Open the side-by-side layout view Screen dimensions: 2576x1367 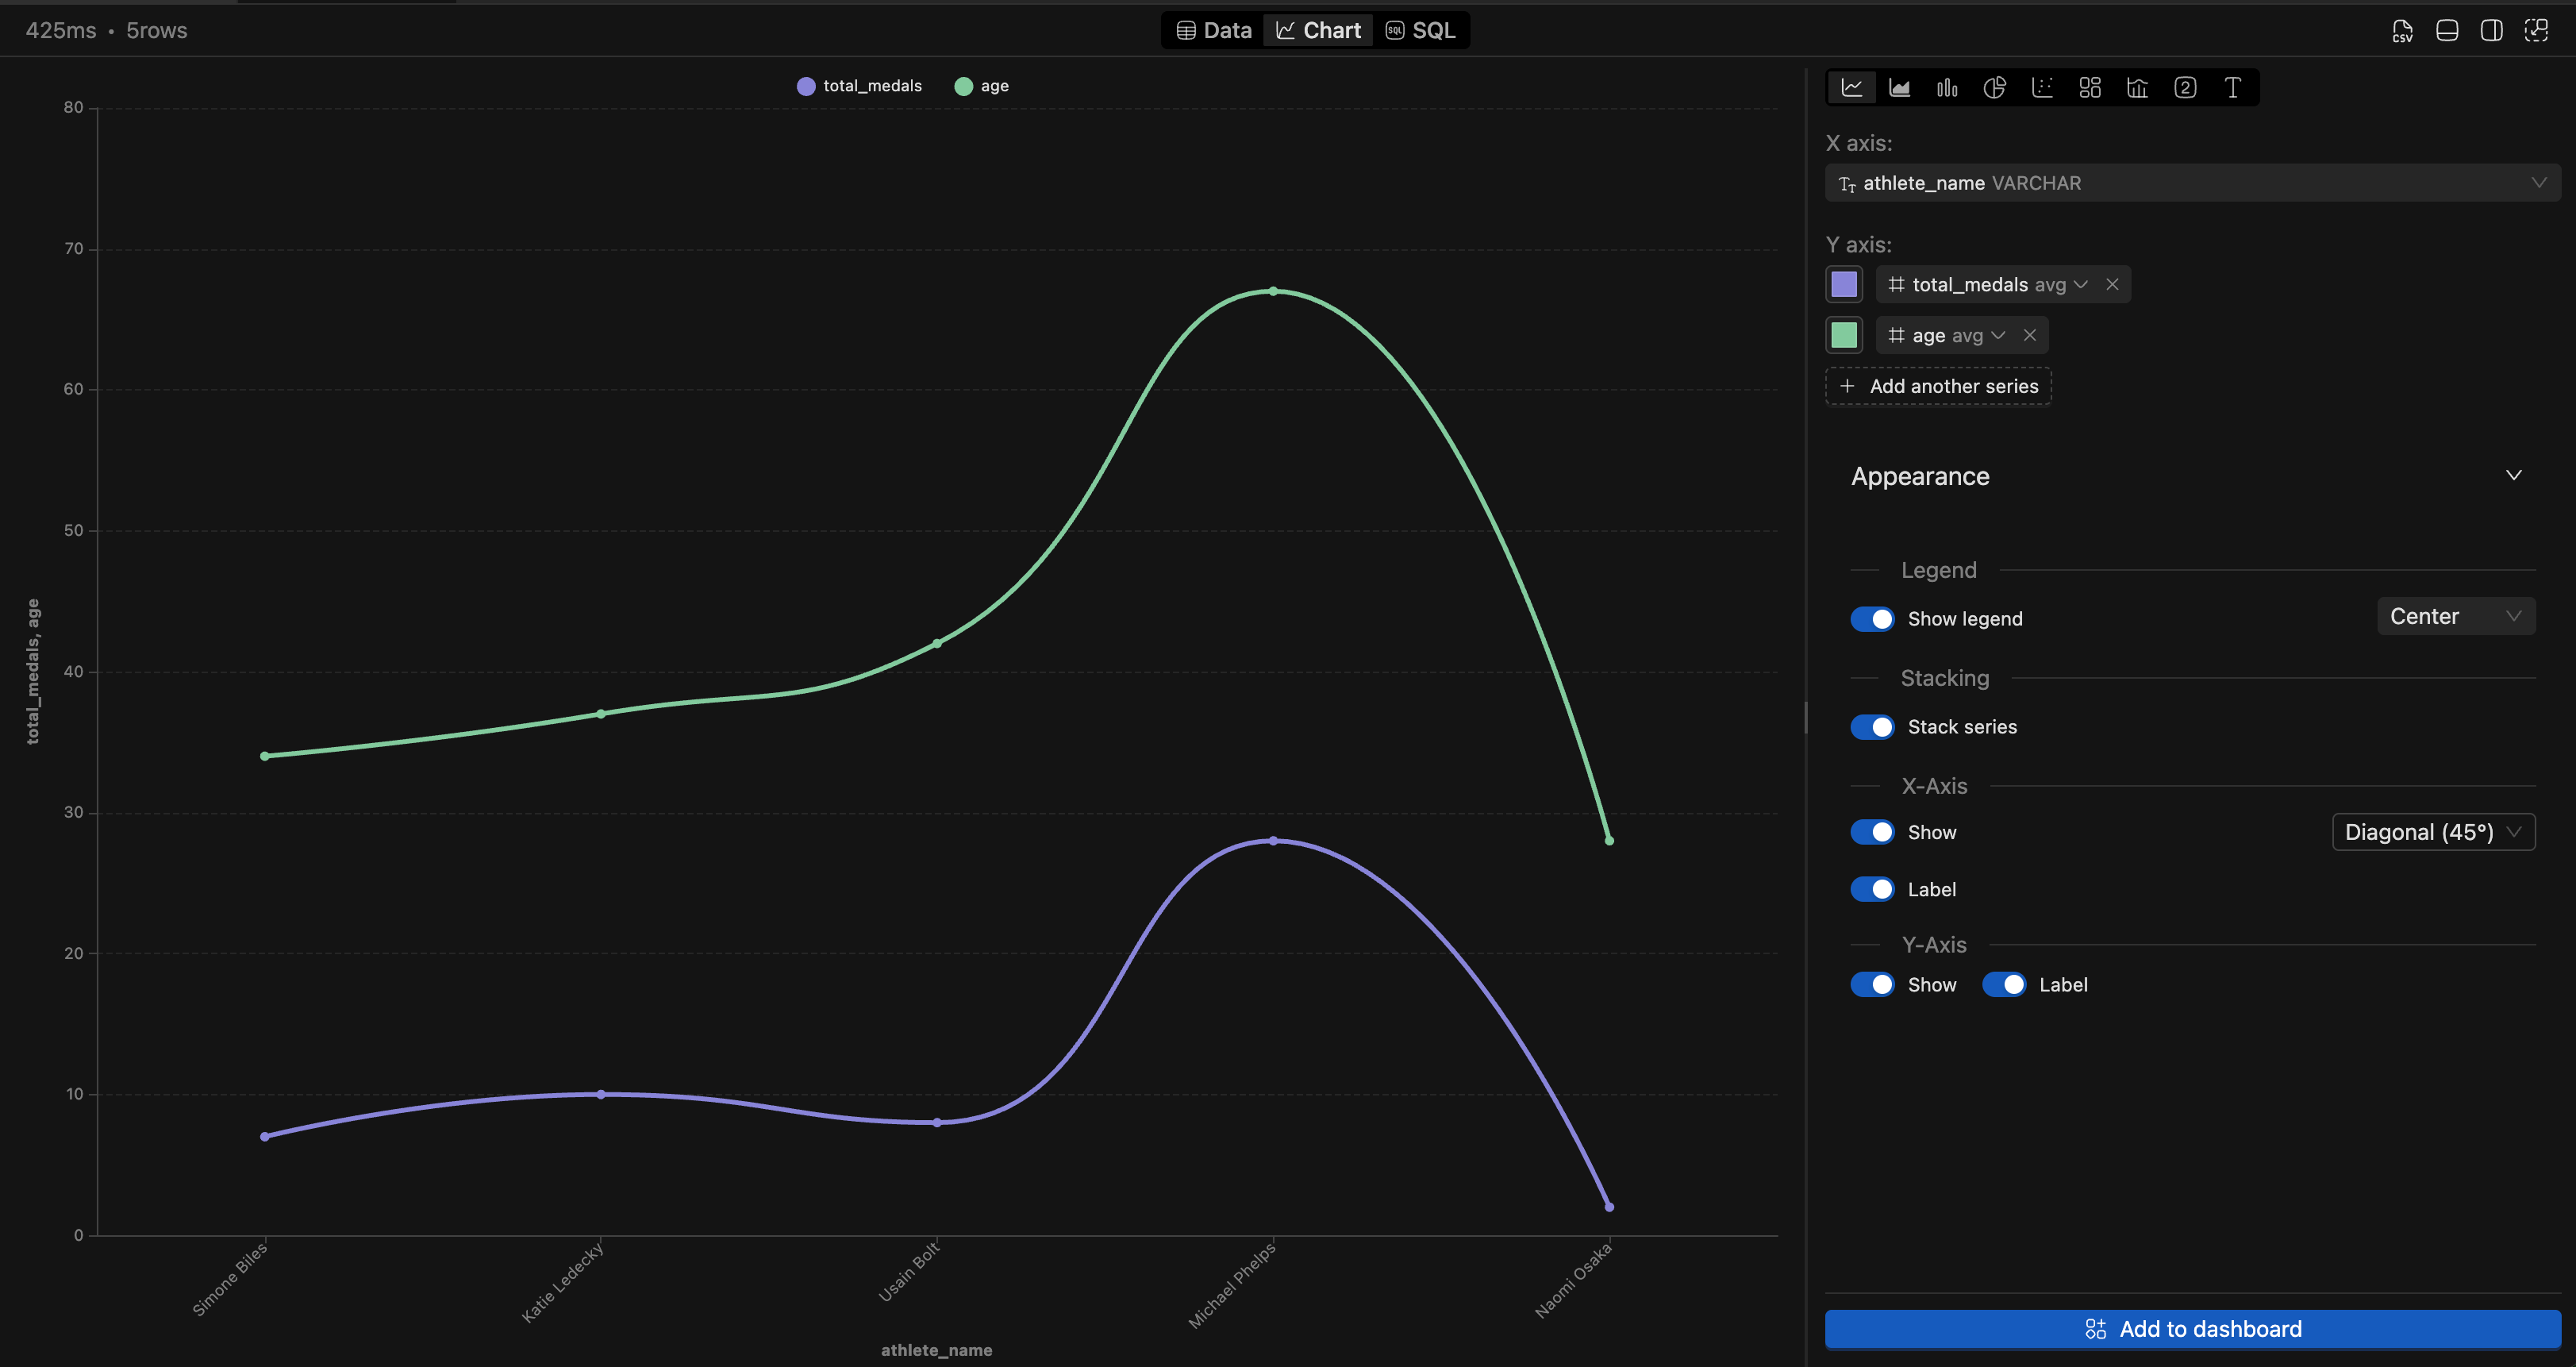point(2492,30)
